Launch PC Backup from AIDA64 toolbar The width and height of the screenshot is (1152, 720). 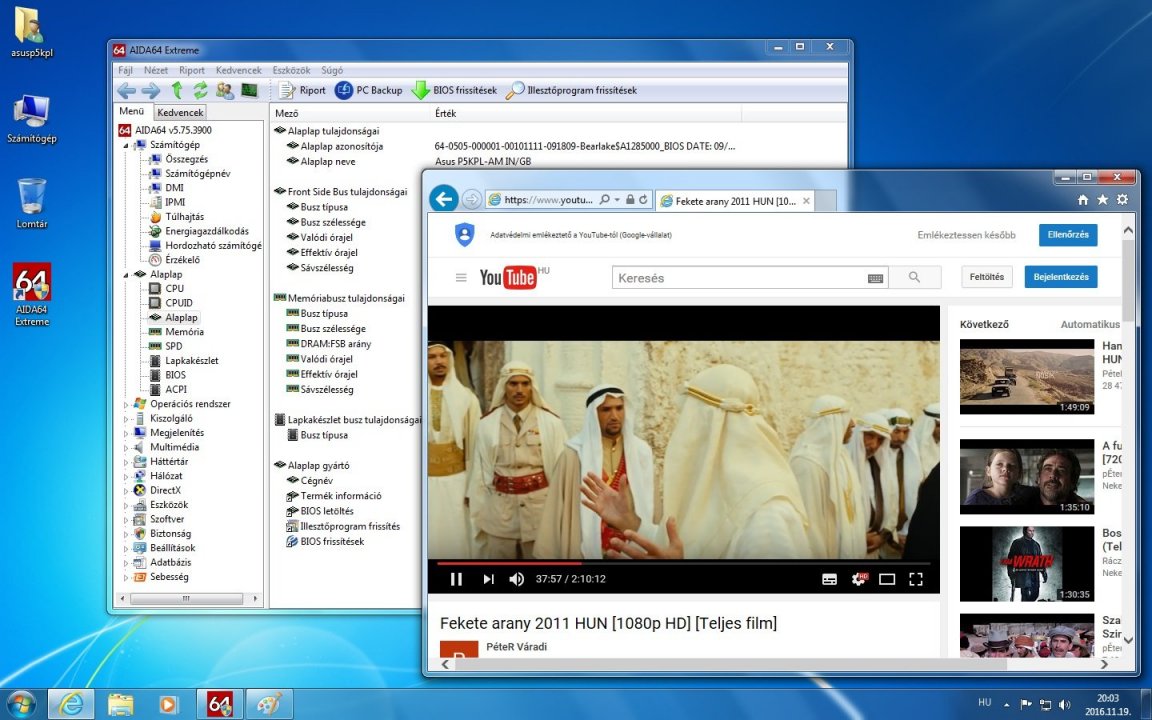pyautogui.click(x=368, y=90)
